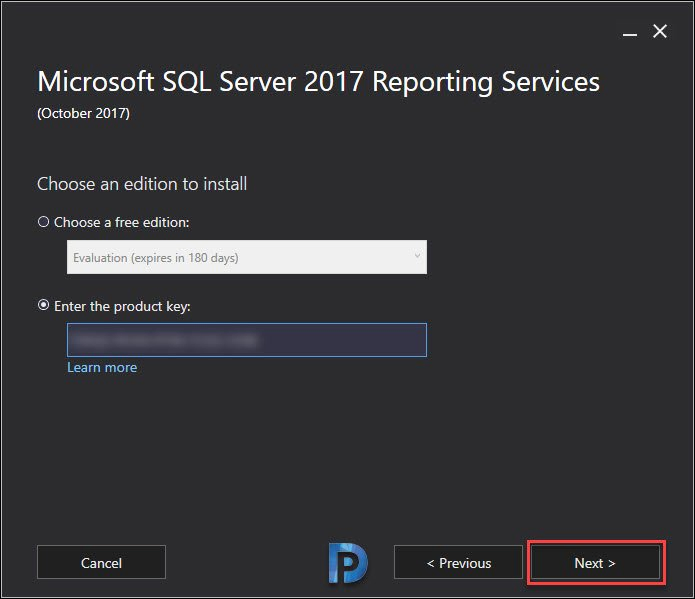Click the 'Choose a free edition:' label text
The image size is (695, 599).
tap(121, 222)
